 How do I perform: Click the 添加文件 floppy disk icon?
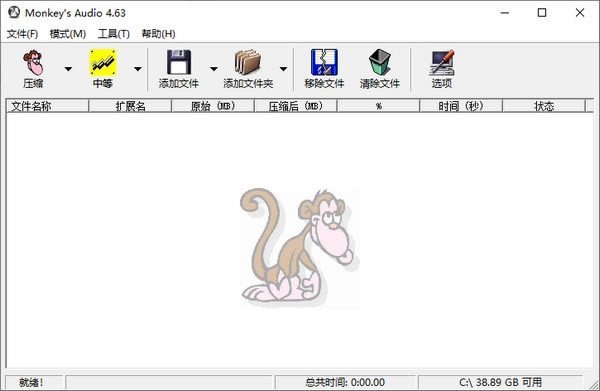click(179, 62)
